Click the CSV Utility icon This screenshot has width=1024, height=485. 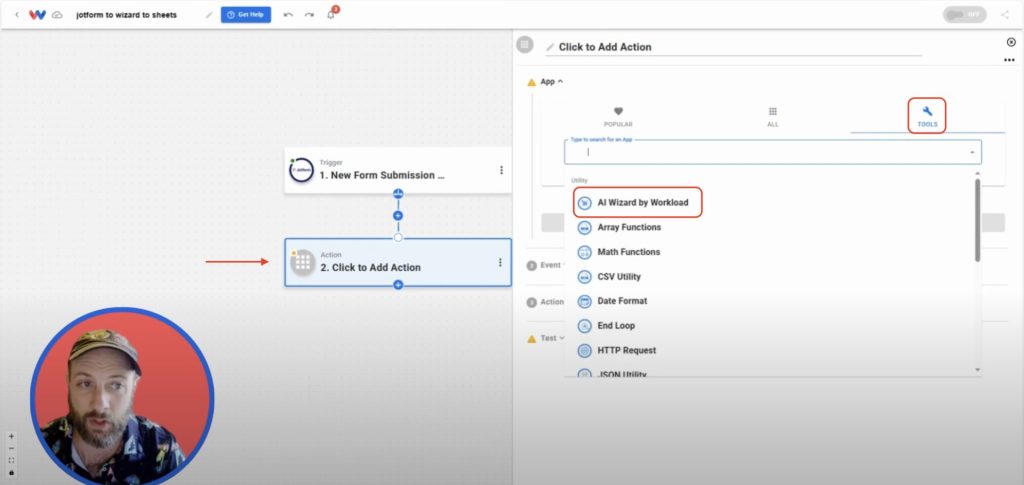click(584, 277)
